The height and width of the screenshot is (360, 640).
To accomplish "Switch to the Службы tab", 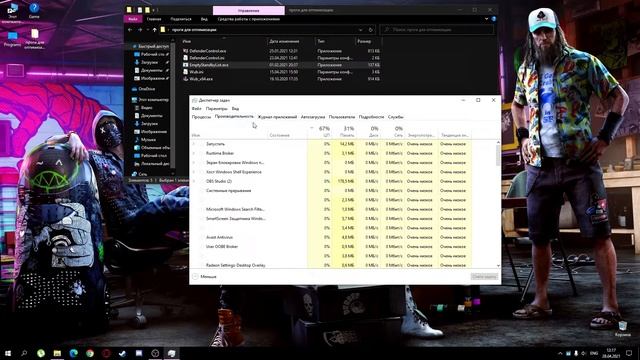I will [x=396, y=117].
